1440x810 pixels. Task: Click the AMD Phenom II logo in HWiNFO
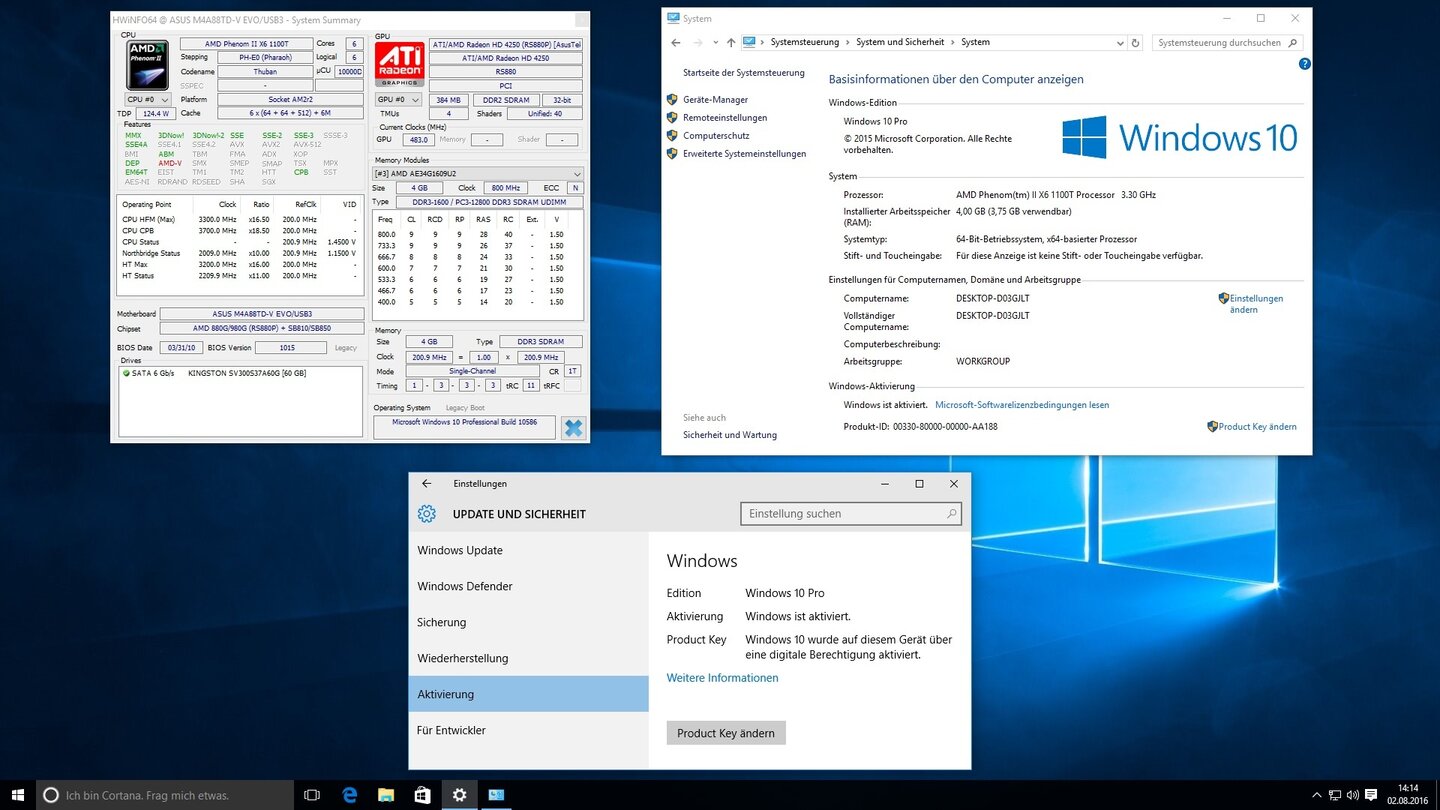[146, 65]
